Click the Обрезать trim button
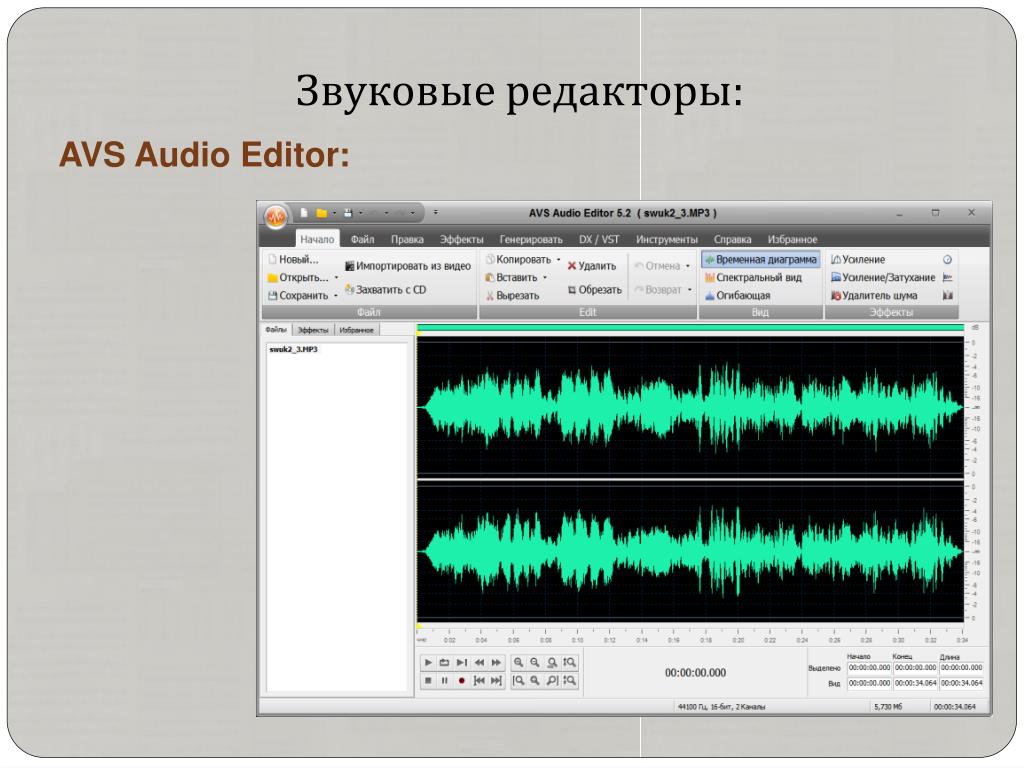This screenshot has height=768, width=1024. tap(594, 289)
